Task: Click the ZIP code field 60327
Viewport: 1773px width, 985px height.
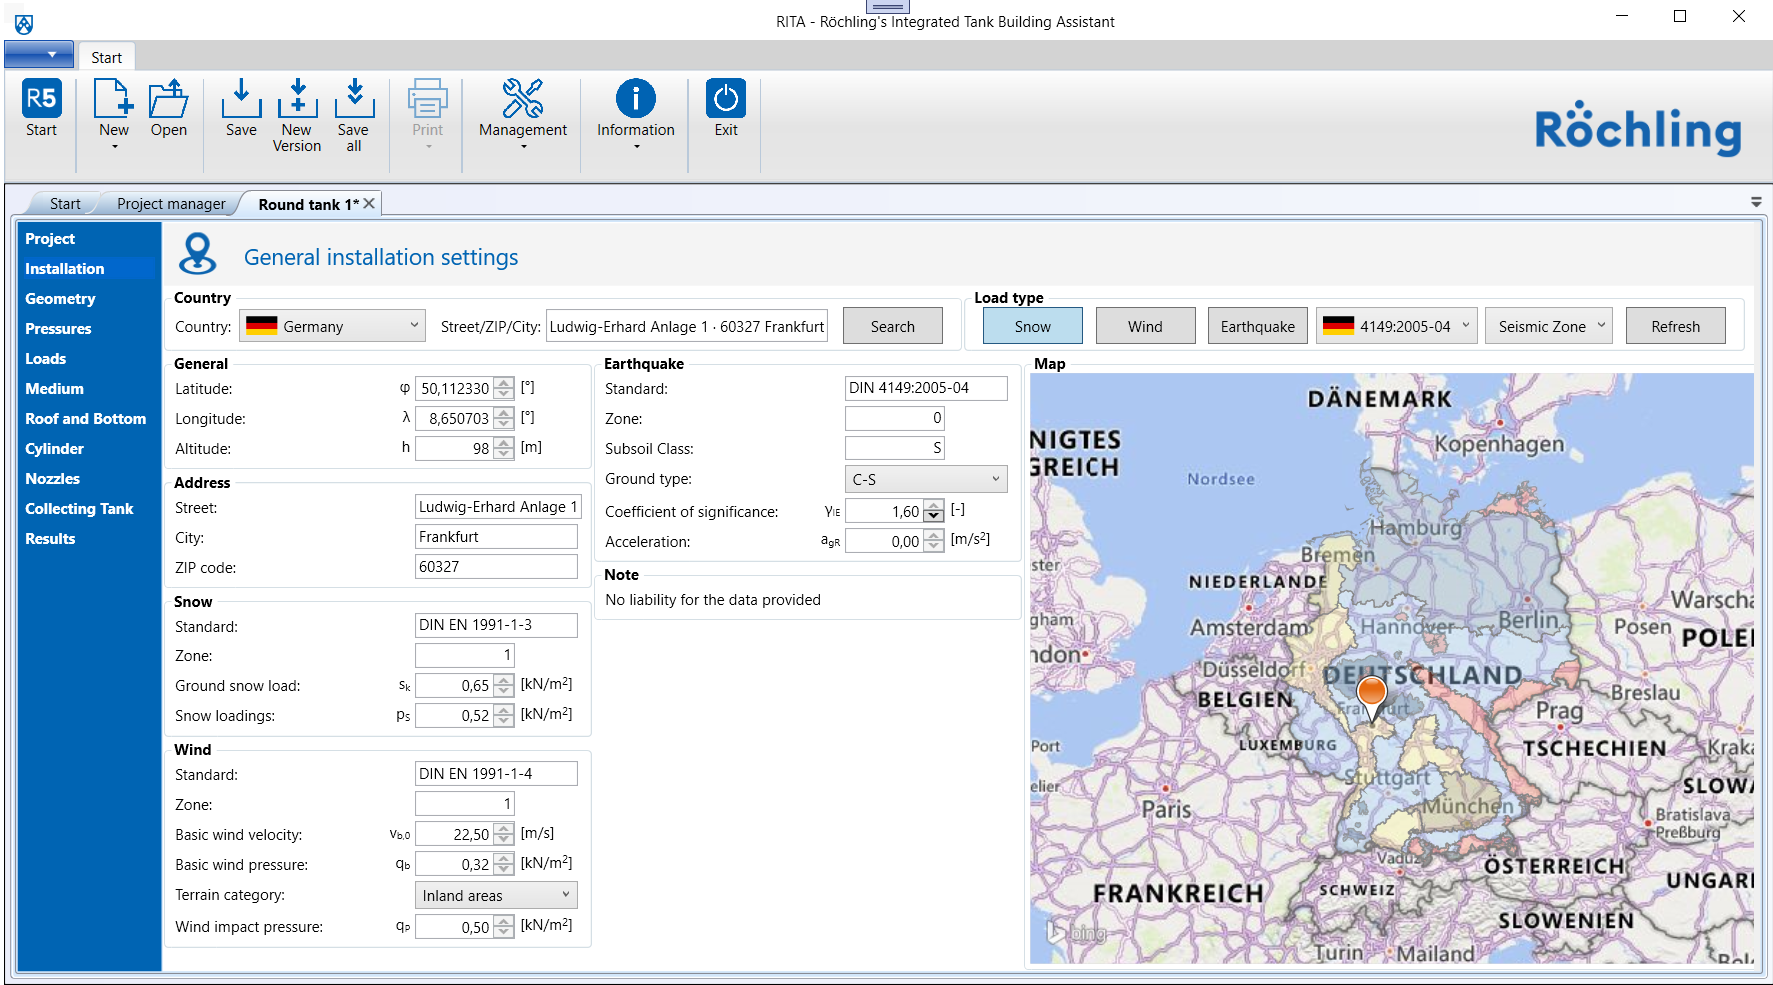Action: (496, 567)
